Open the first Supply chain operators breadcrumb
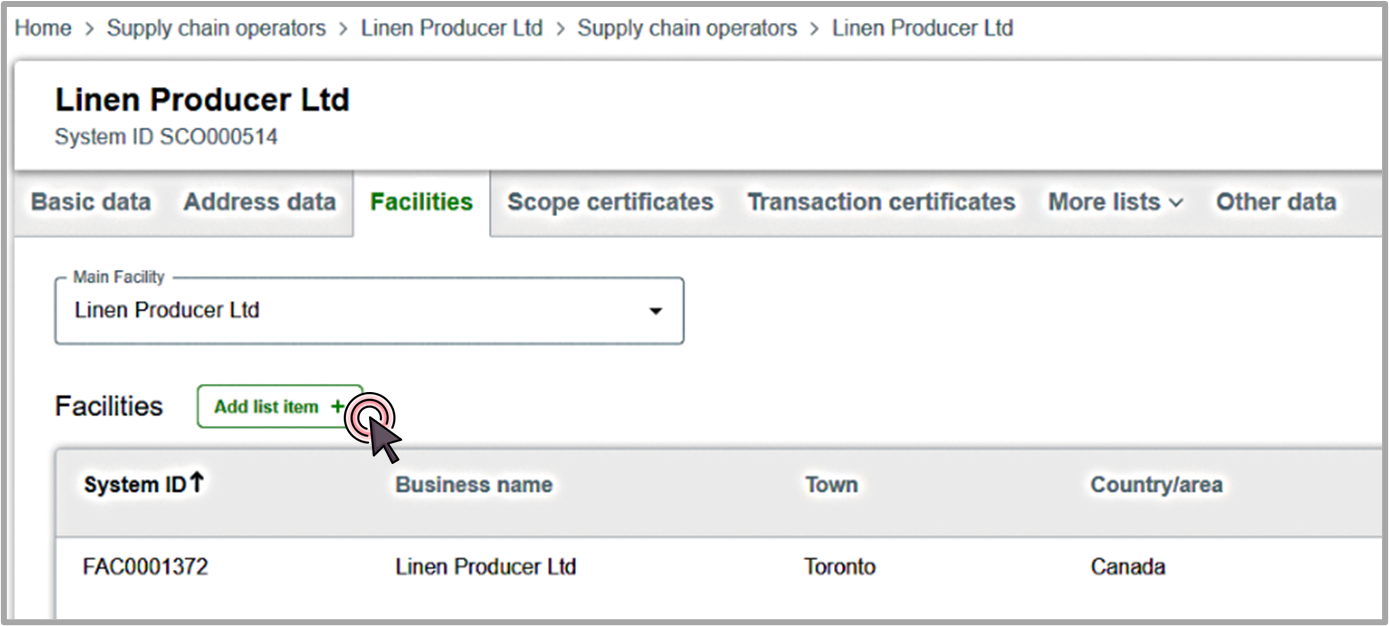Image resolution: width=1389 pixels, height=626 pixels. pos(216,28)
